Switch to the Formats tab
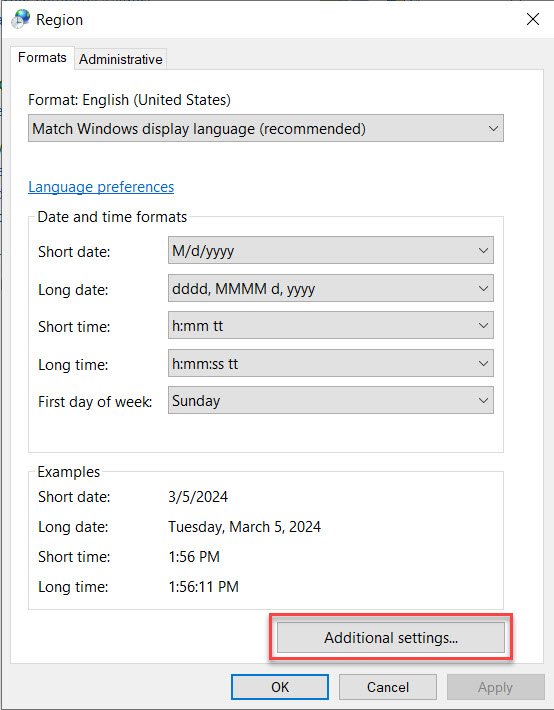Viewport: 554px width, 710px height. 42,58
